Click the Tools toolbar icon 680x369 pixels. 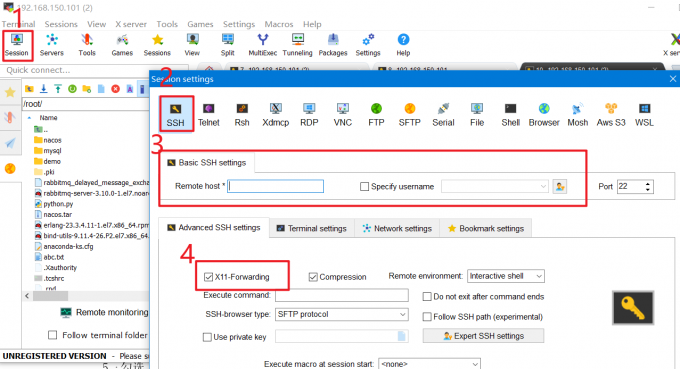[x=87, y=45]
